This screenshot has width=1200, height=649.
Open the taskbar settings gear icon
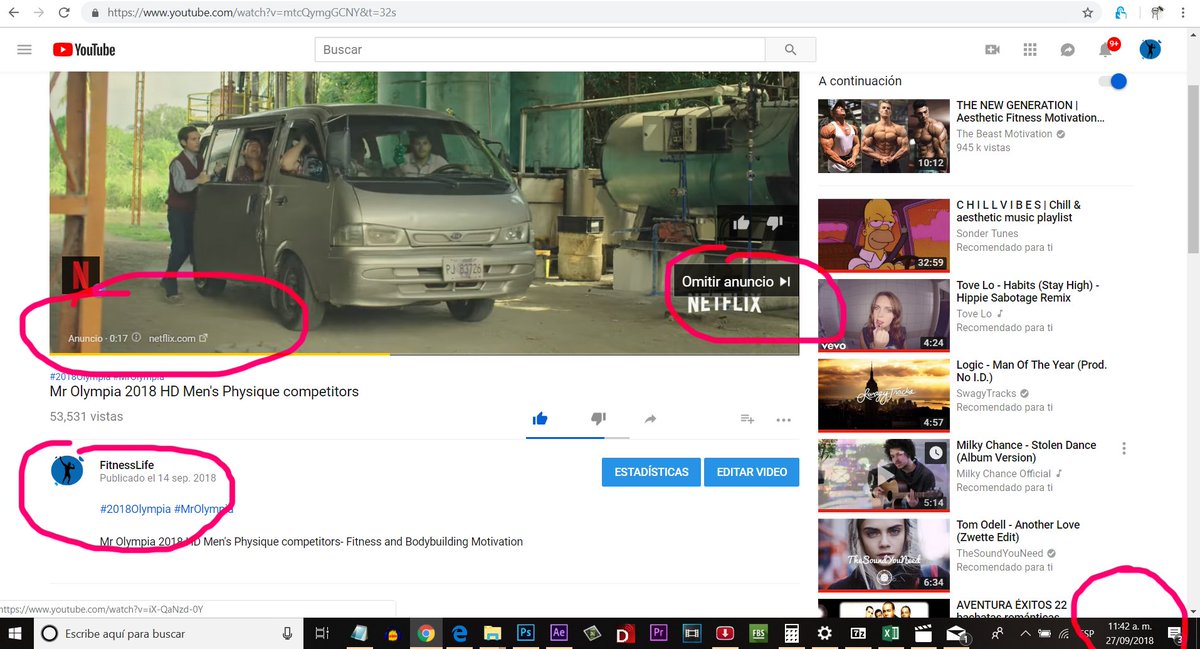tap(824, 633)
